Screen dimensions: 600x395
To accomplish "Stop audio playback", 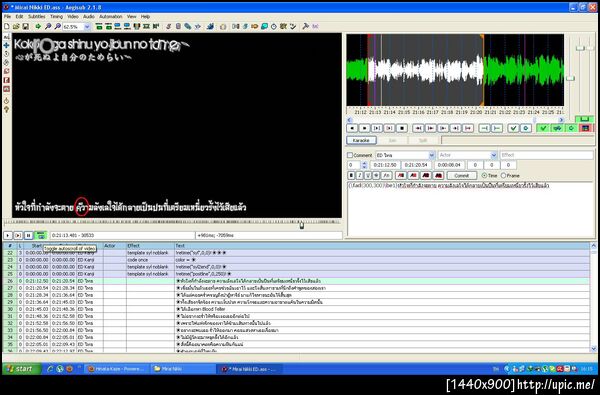I will [x=401, y=128].
